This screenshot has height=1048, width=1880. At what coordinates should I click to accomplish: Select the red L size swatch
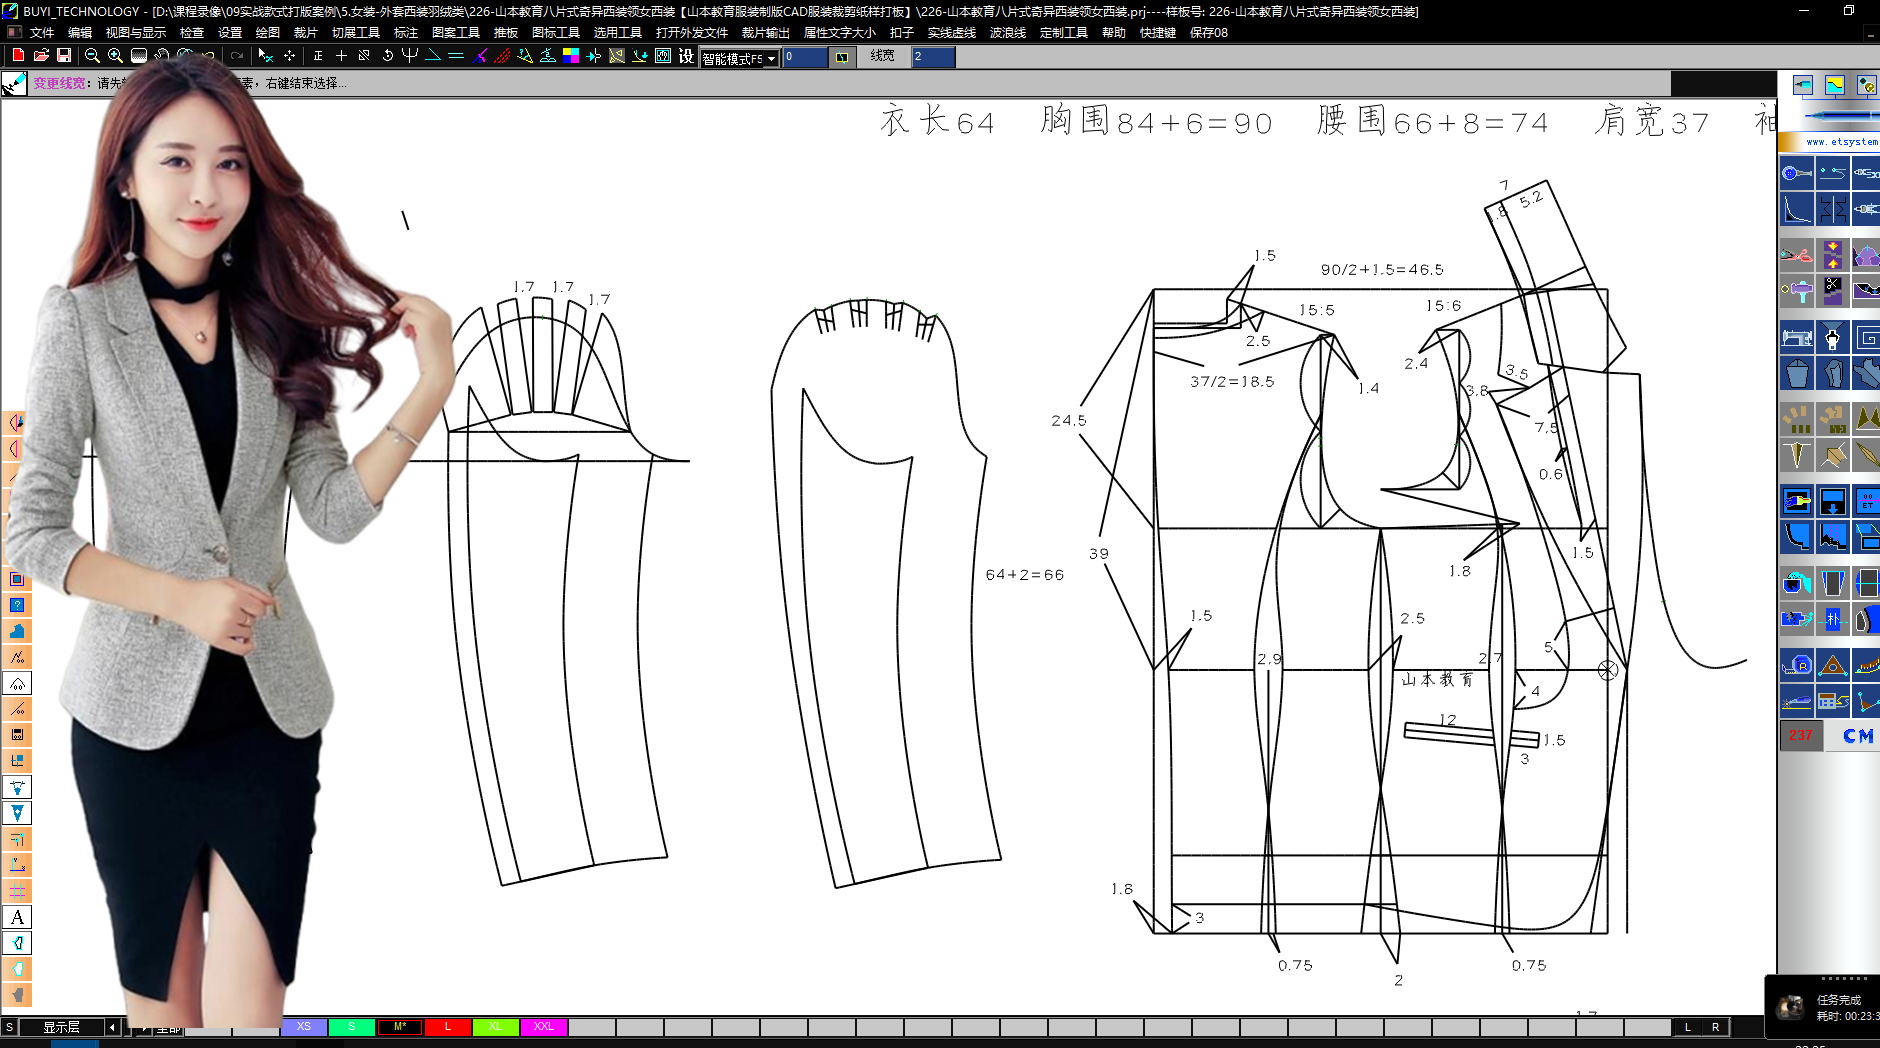[x=447, y=1027]
